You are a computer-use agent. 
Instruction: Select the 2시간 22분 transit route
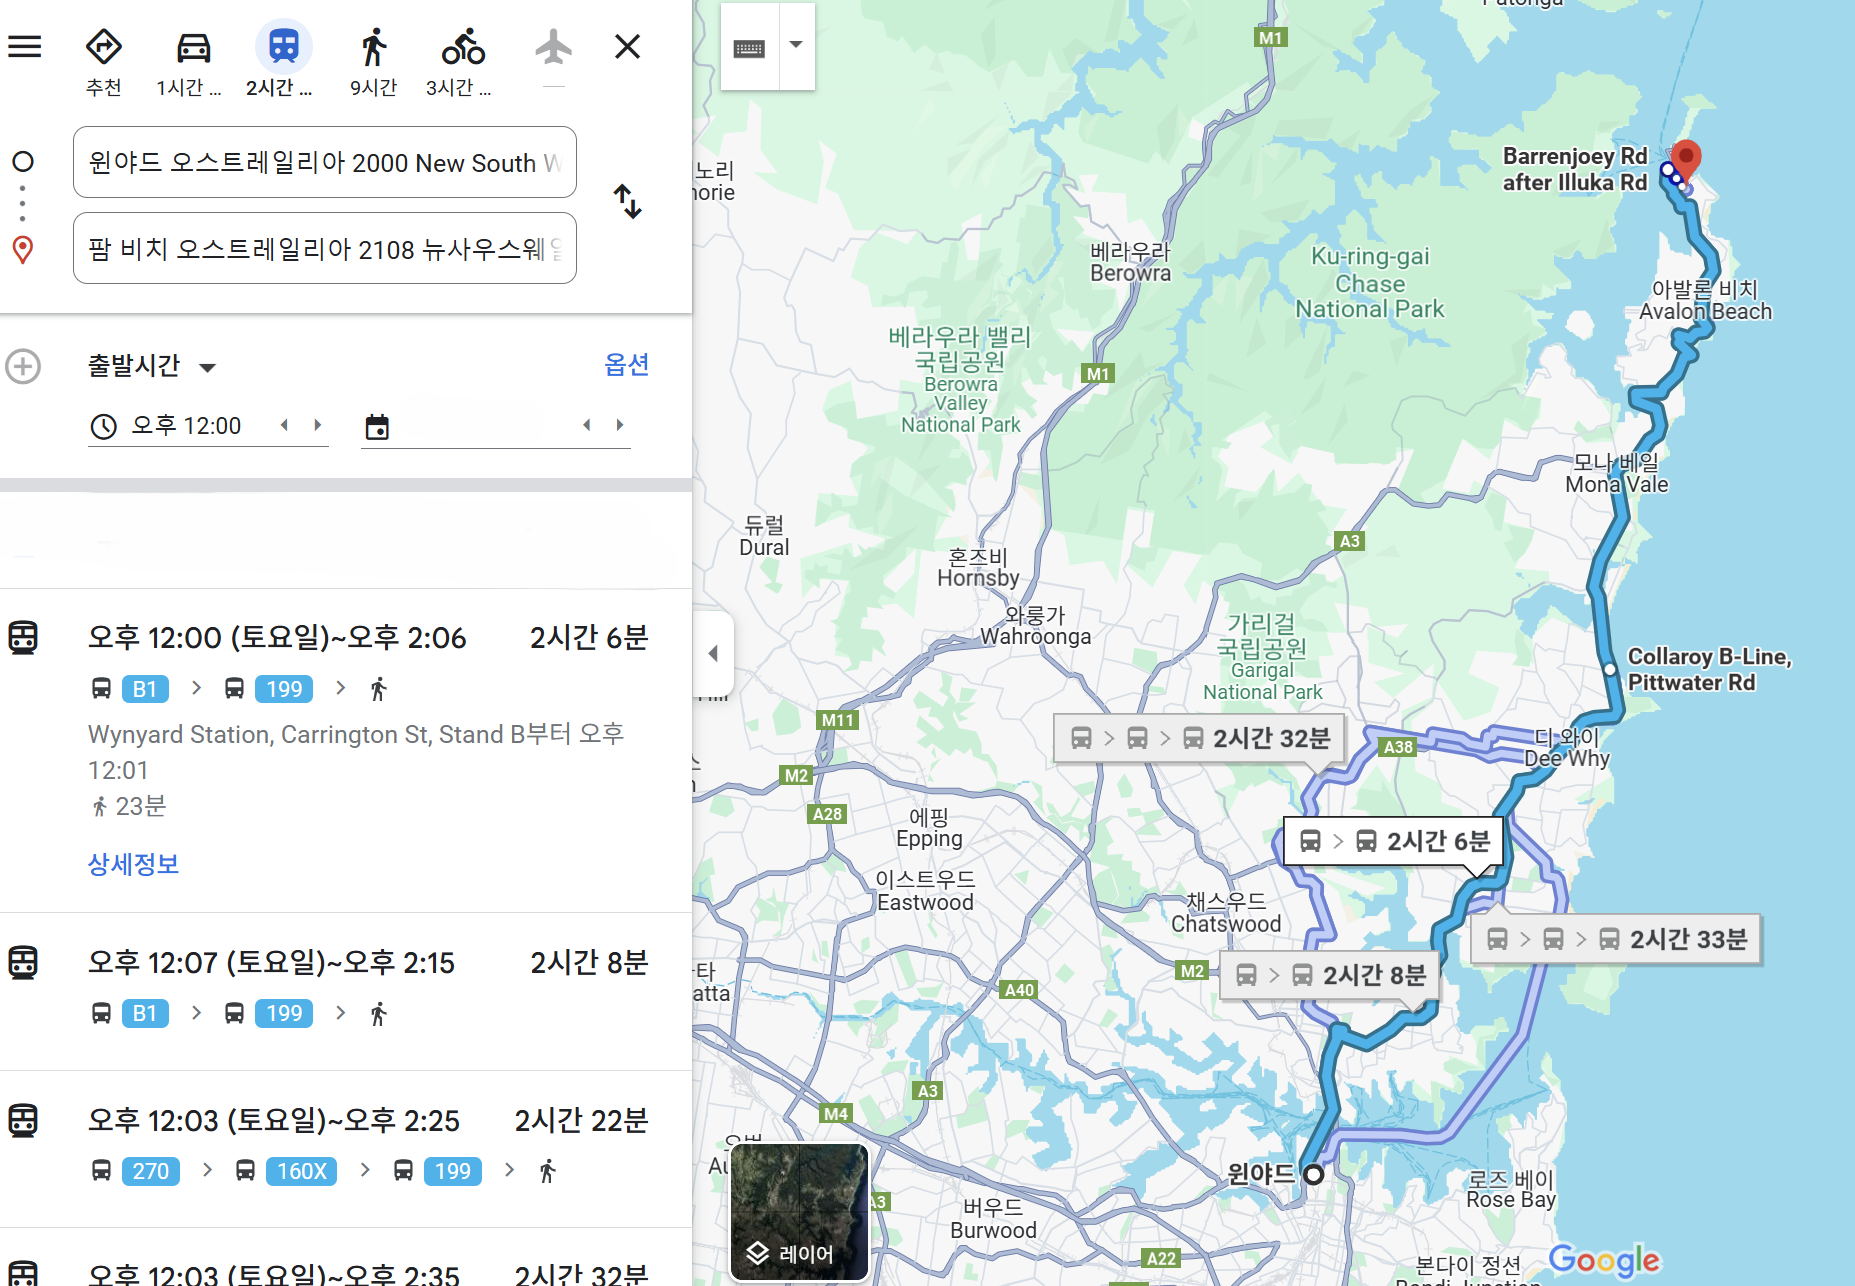pyautogui.click(x=346, y=1149)
